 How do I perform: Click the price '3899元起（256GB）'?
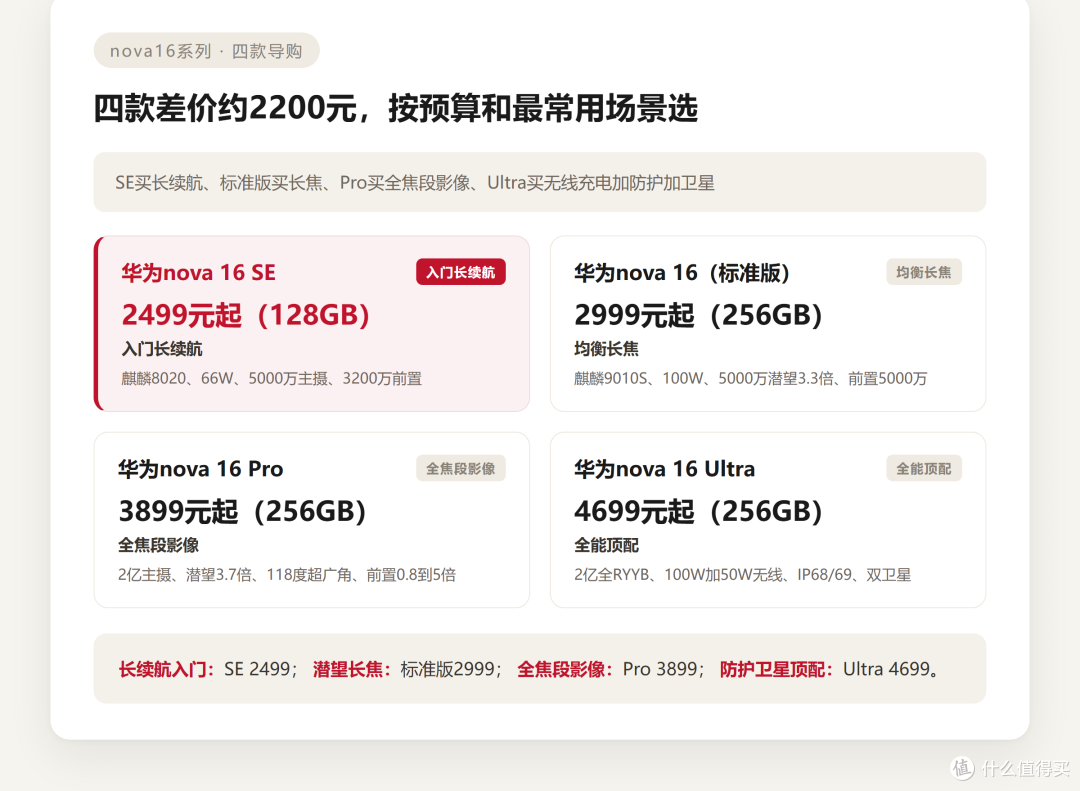pos(242,511)
